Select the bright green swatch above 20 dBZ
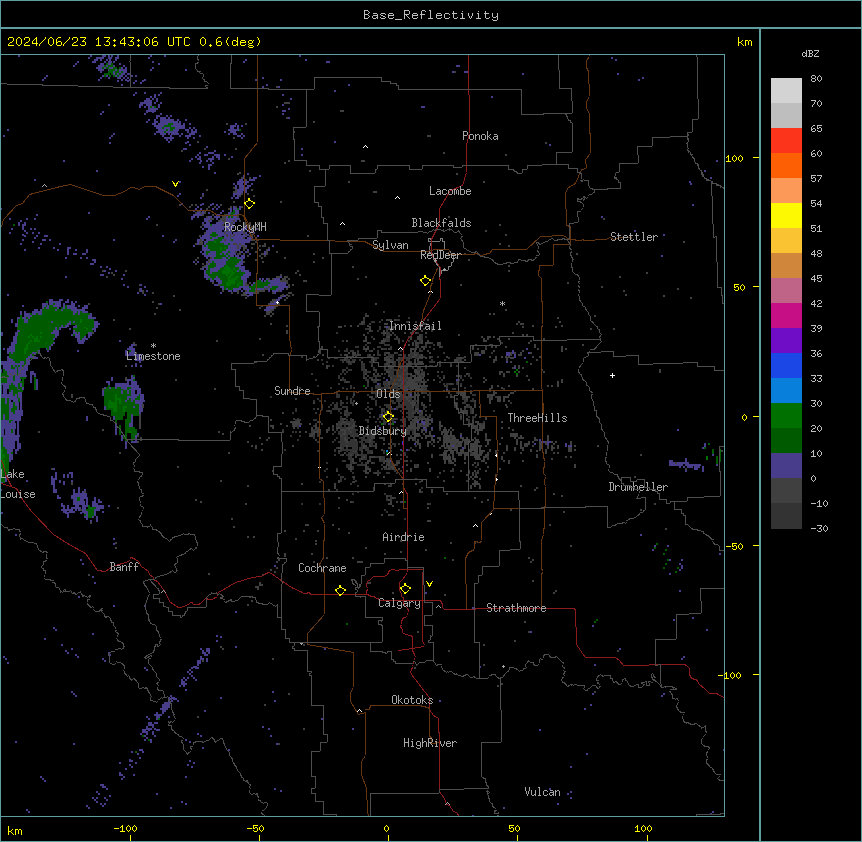This screenshot has height=842, width=862. coord(786,416)
